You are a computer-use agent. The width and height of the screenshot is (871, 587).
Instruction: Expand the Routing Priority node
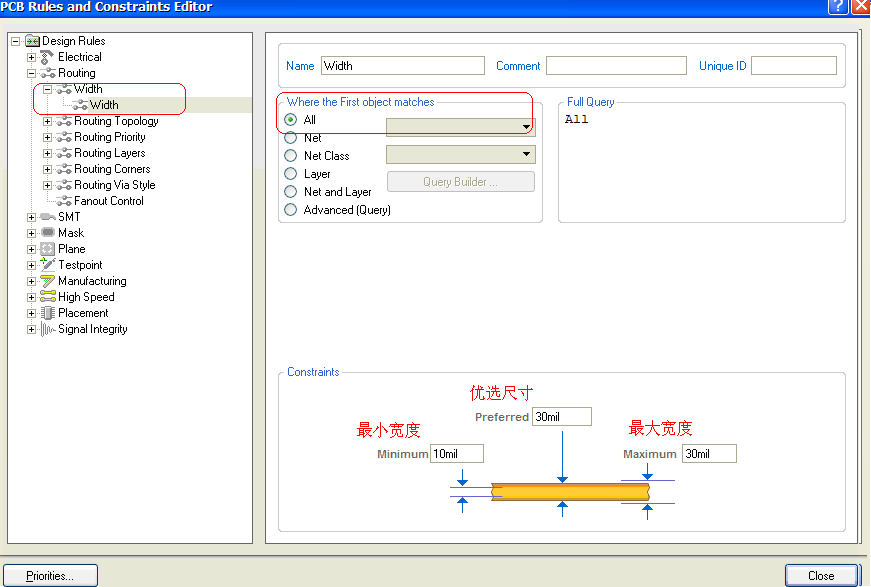coord(48,137)
